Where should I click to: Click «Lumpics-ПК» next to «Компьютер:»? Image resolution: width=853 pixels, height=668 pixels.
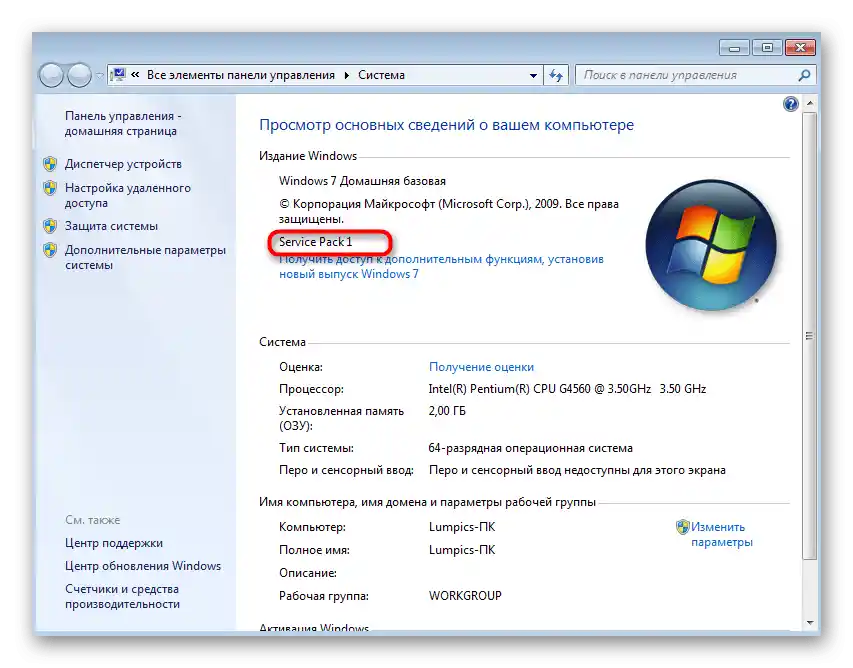(x=462, y=527)
